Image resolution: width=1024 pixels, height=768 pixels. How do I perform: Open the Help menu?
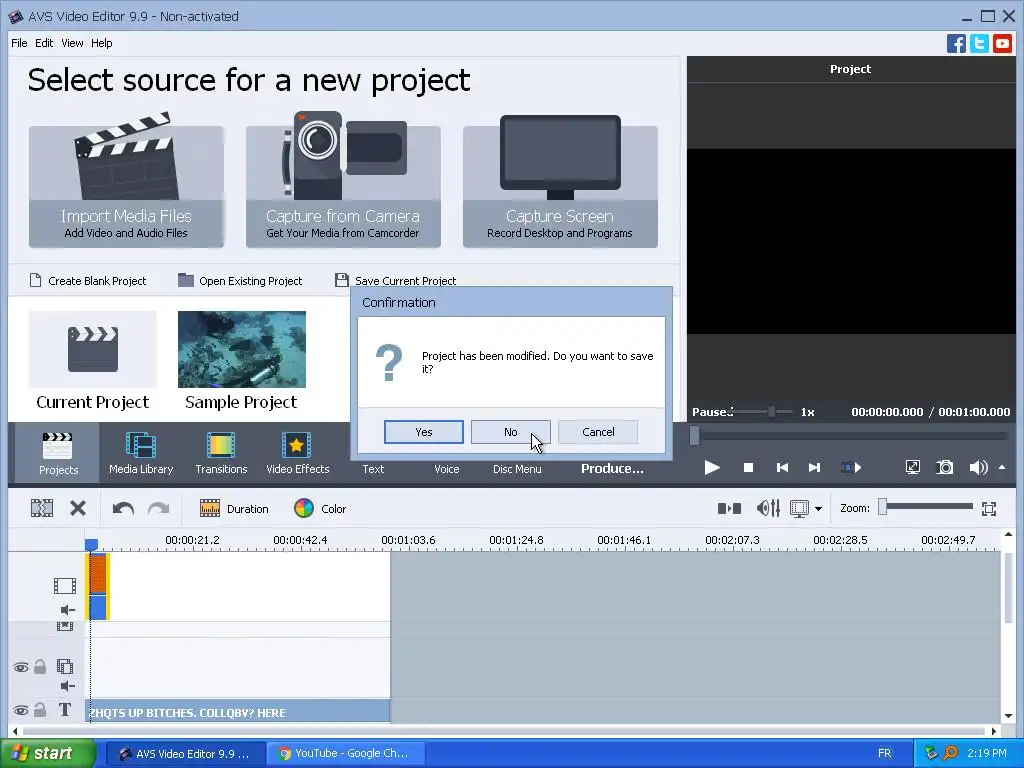(x=101, y=43)
